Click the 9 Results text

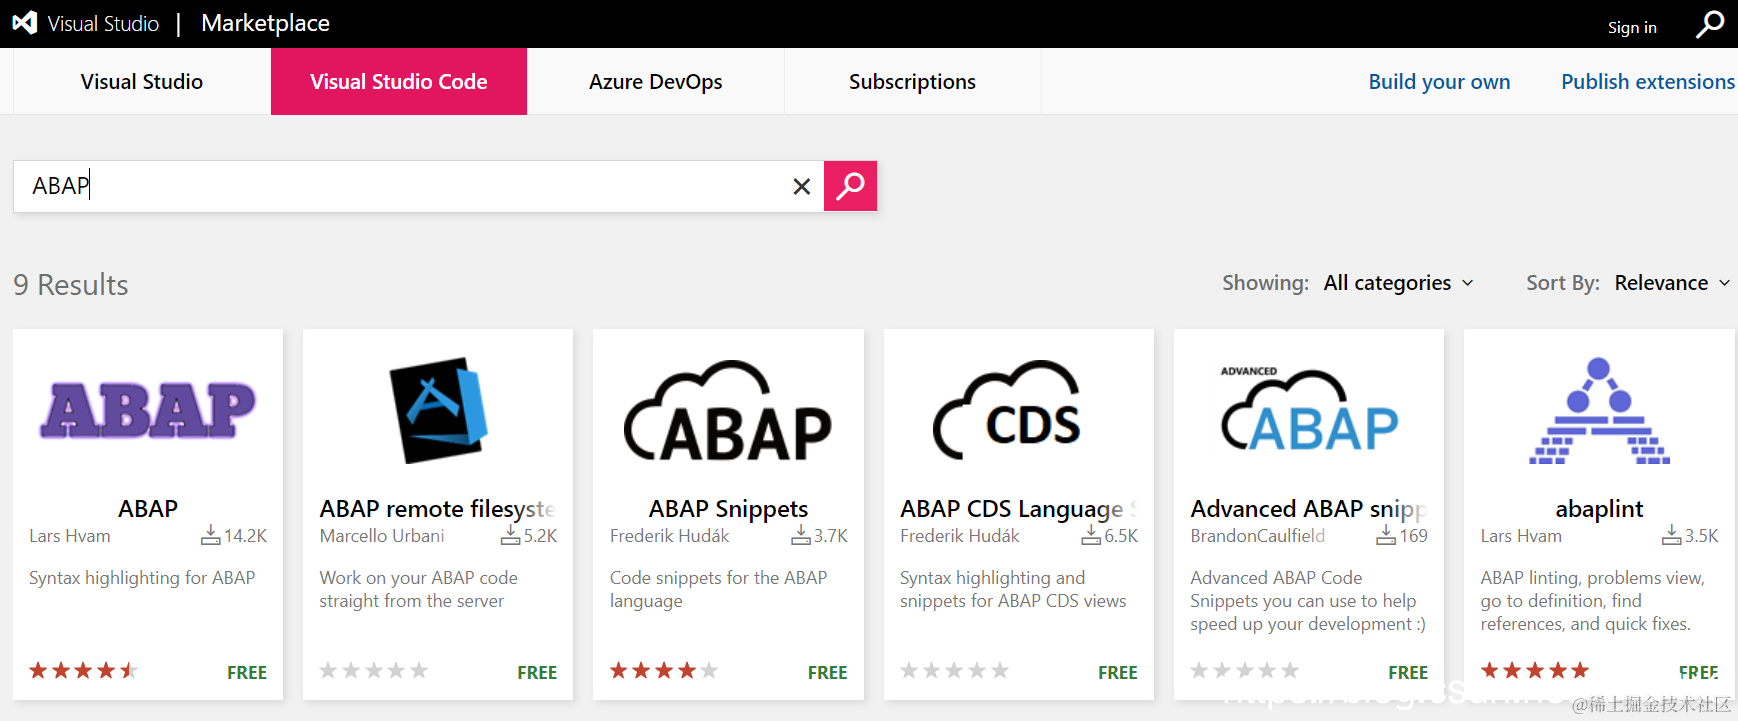coord(71,285)
